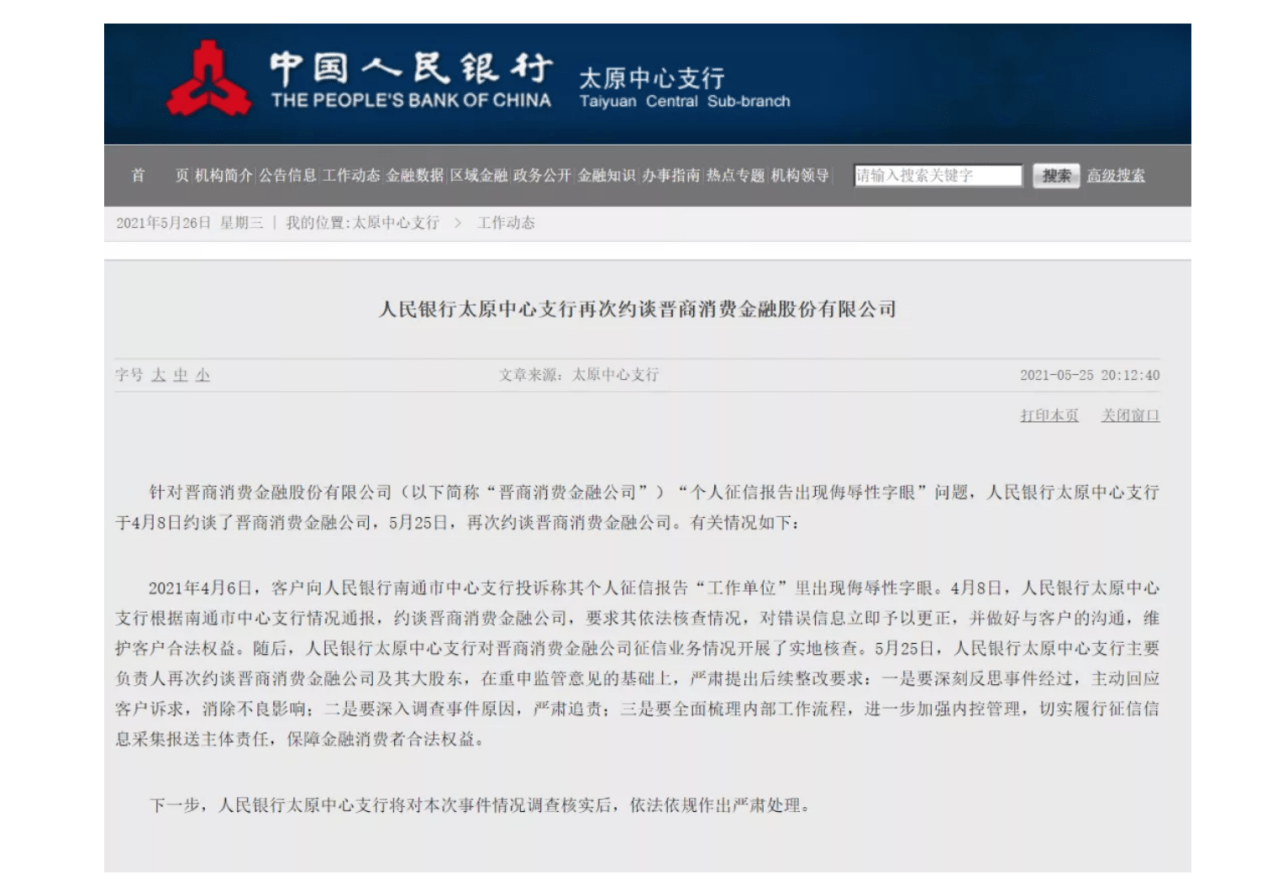Open the 高级搜索 advanced search link
This screenshot has width=1267, height=896.
[x=1116, y=176]
